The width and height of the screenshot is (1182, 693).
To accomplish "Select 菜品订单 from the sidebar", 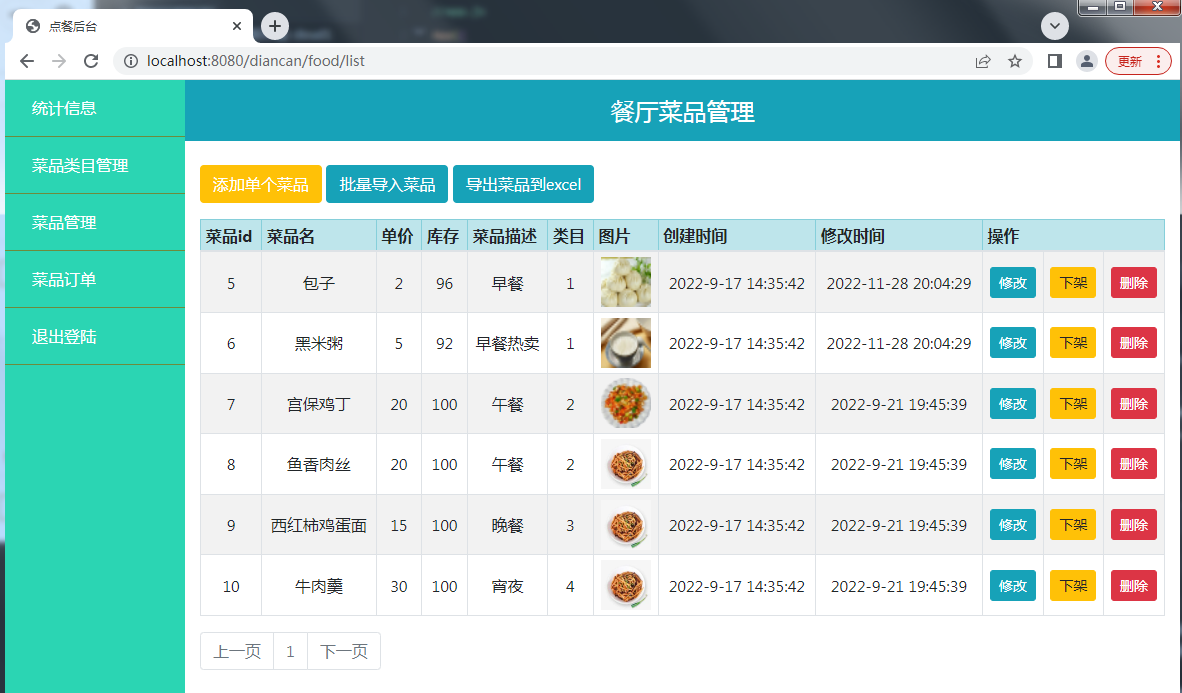I will coord(64,279).
